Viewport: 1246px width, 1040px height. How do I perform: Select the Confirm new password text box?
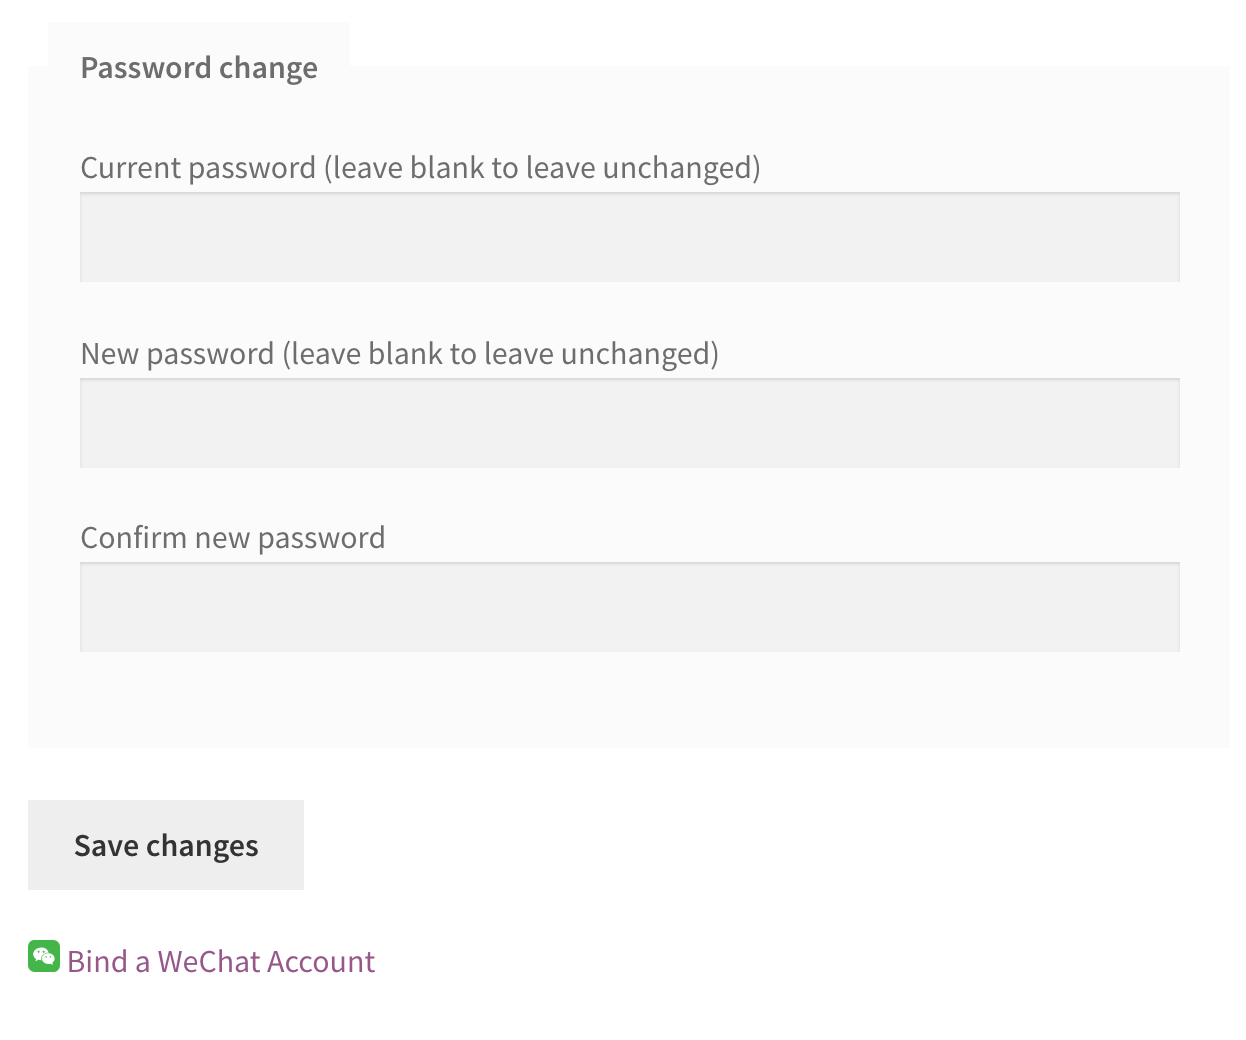coord(629,607)
